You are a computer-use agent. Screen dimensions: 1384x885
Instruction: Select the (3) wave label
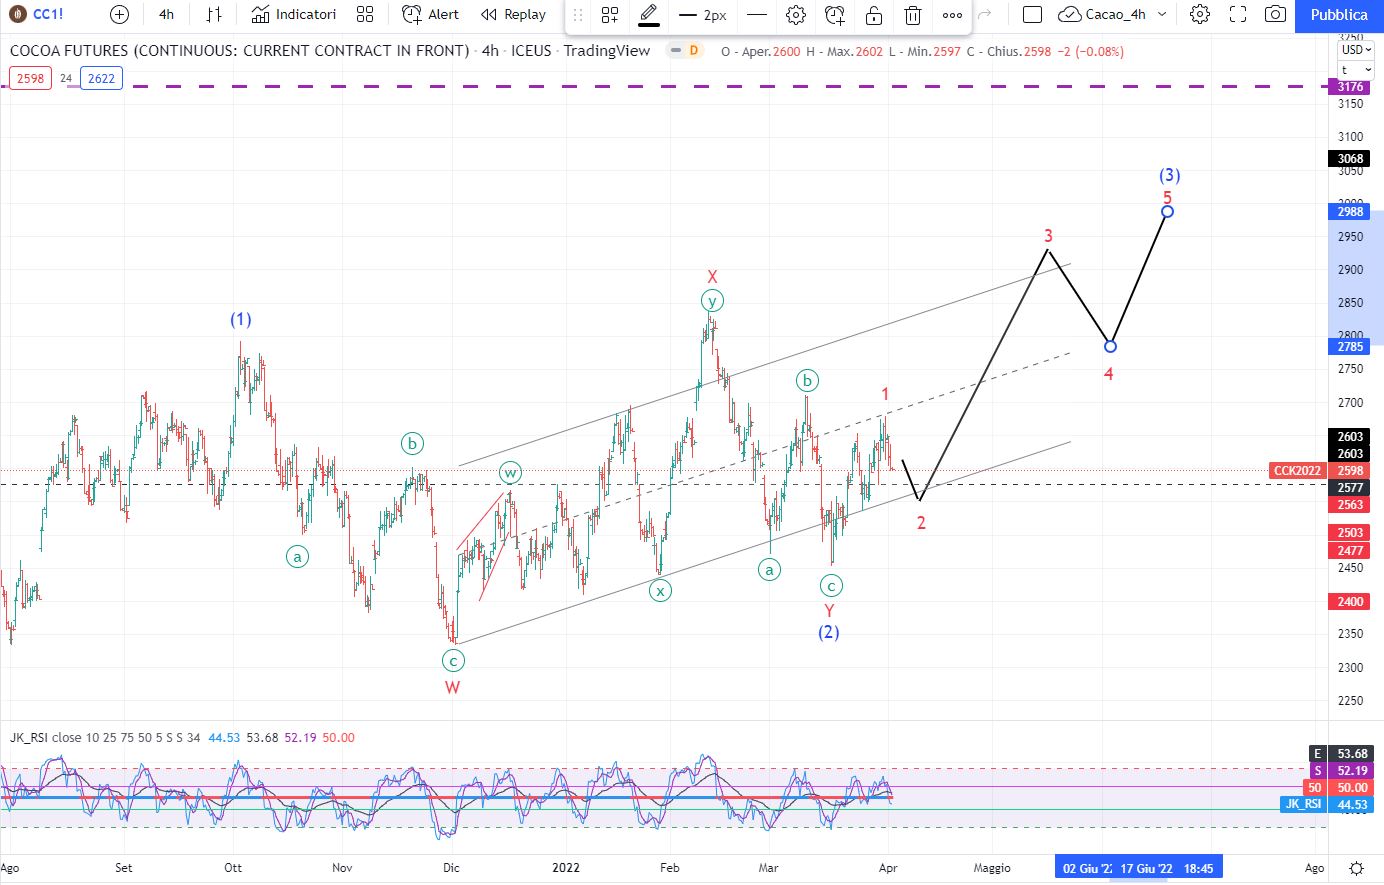tap(1170, 175)
